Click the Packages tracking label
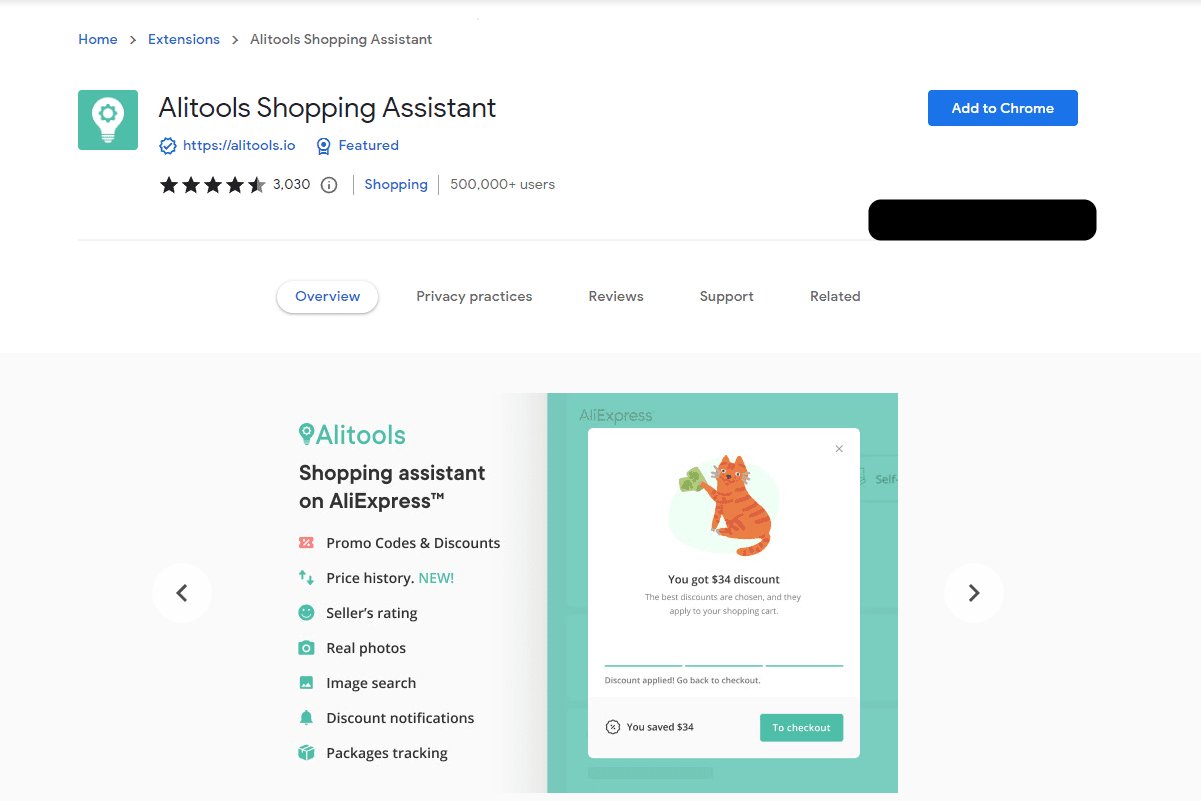 click(x=387, y=753)
